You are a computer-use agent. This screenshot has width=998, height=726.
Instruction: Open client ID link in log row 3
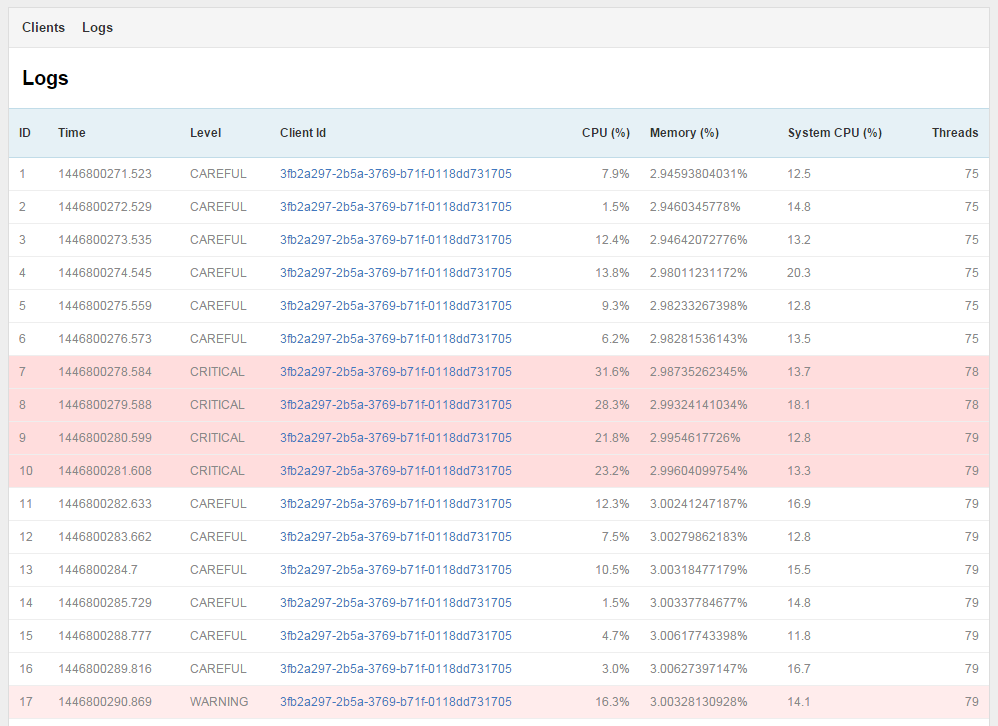click(396, 240)
